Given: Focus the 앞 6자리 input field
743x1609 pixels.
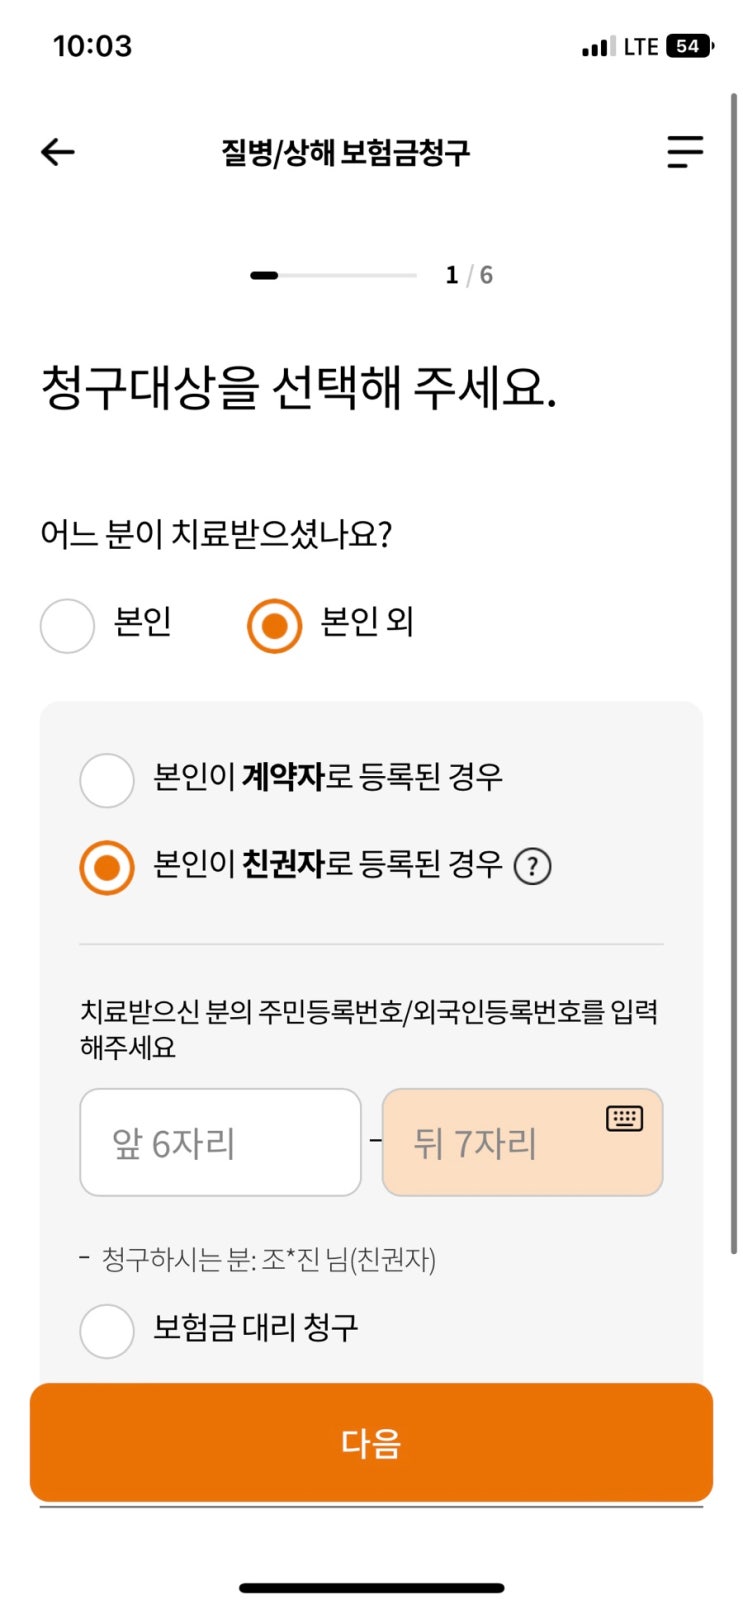Looking at the screenshot, I should click(220, 1142).
